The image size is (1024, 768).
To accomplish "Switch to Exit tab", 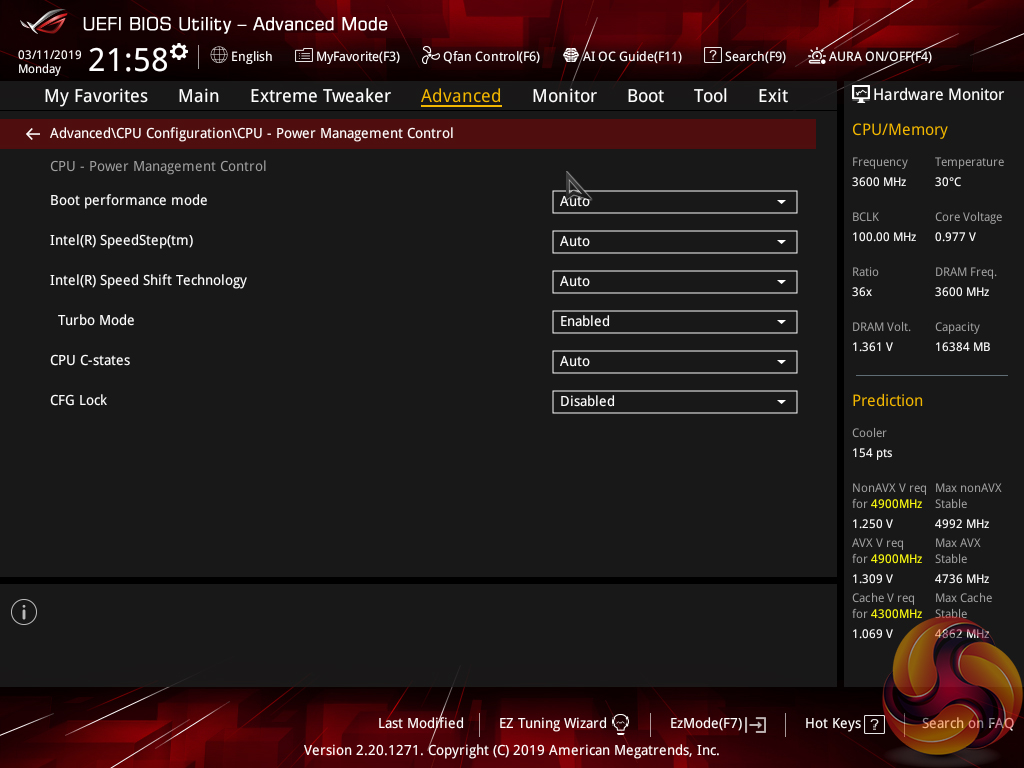I will [x=773, y=96].
